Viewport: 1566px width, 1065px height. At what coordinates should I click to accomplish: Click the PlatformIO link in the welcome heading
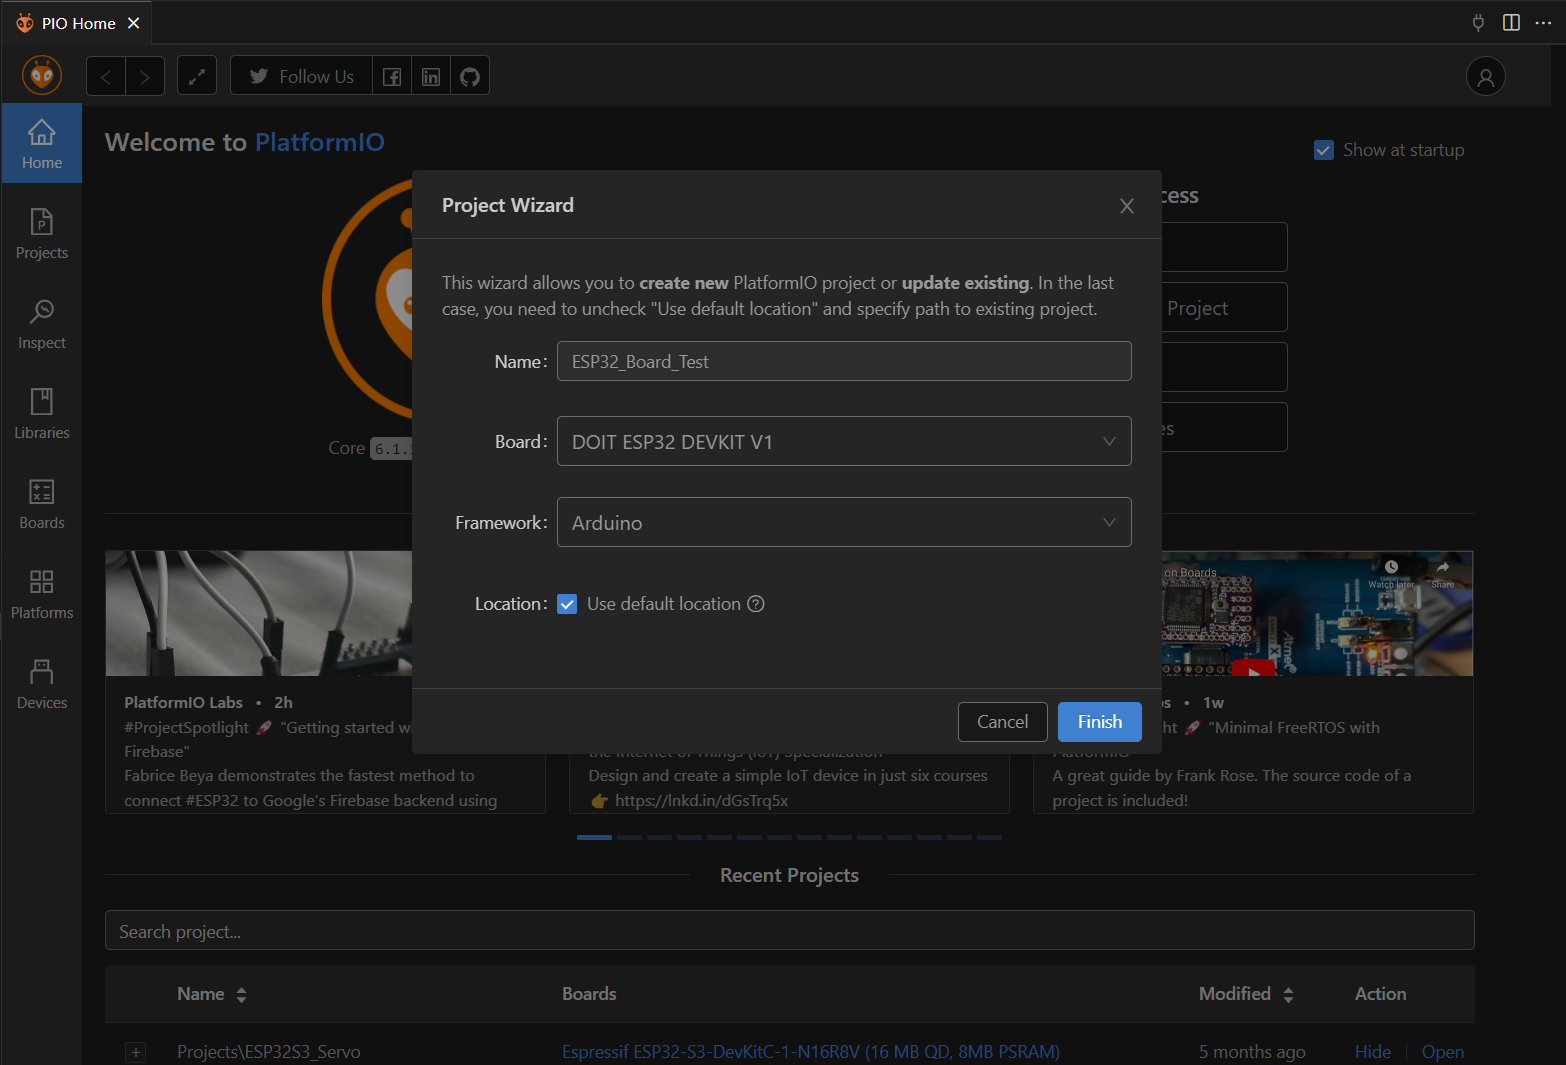click(x=320, y=142)
